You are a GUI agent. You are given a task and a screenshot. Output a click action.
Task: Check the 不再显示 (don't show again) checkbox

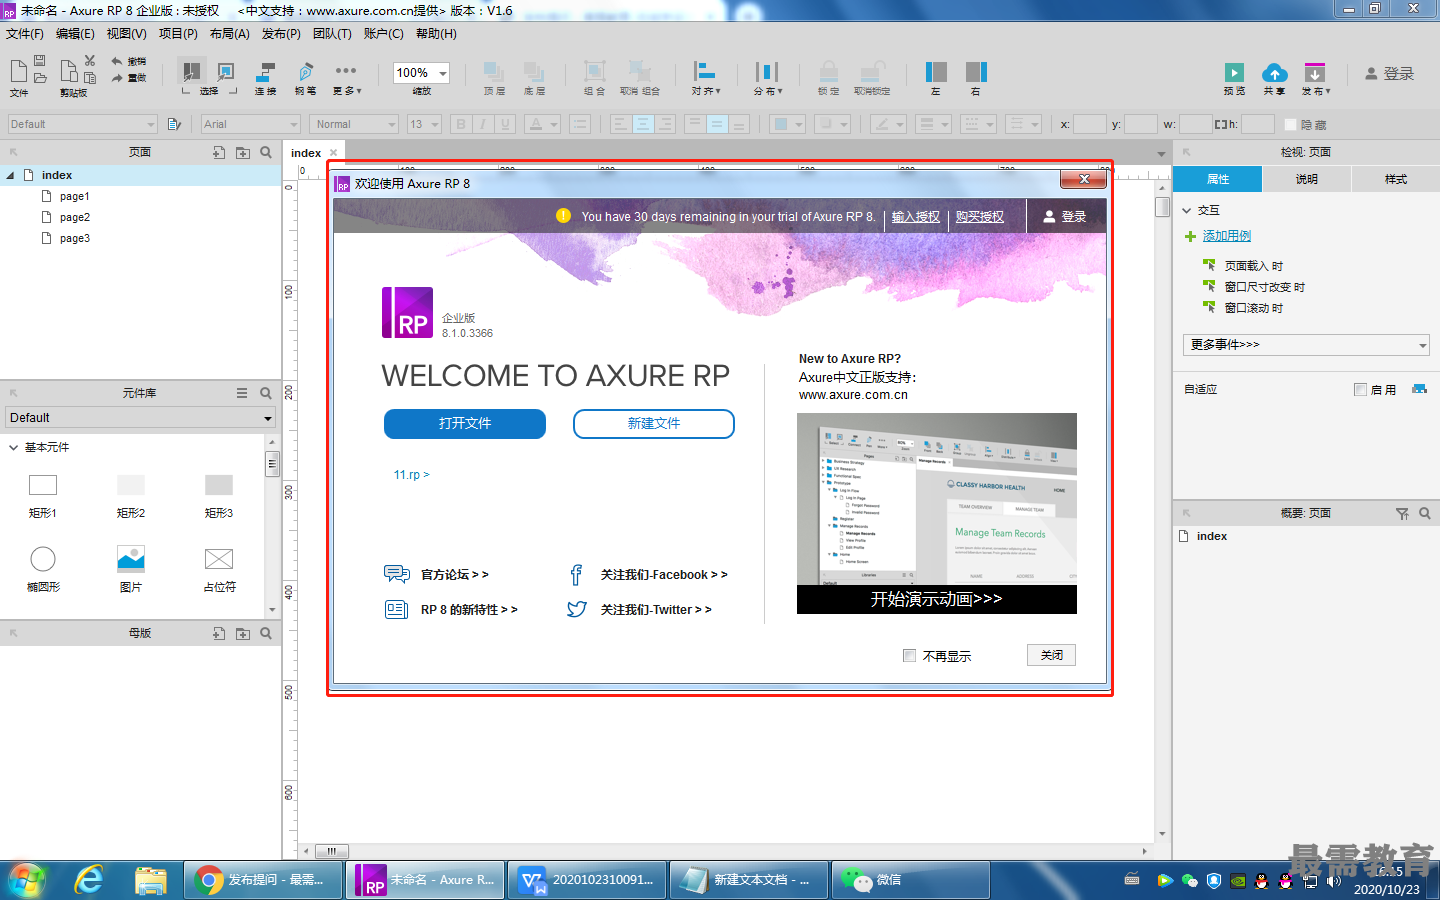click(909, 656)
